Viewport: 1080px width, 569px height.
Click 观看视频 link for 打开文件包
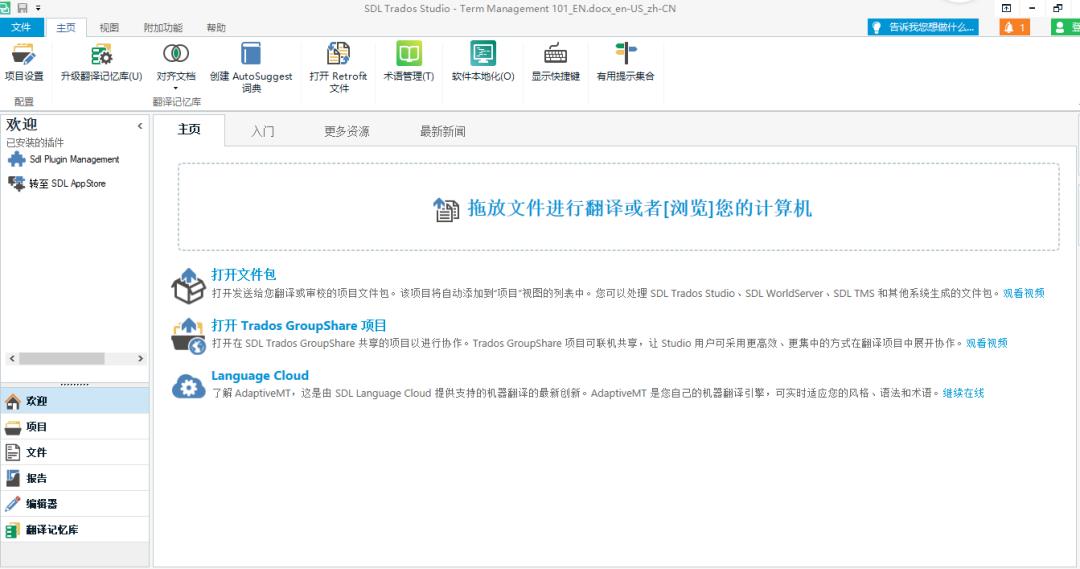[x=1024, y=293]
